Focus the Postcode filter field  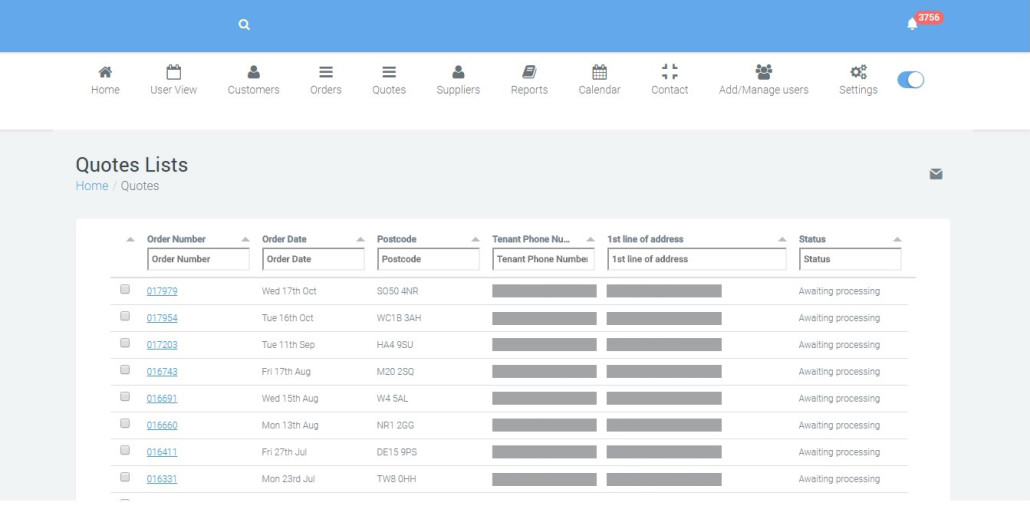[428, 259]
